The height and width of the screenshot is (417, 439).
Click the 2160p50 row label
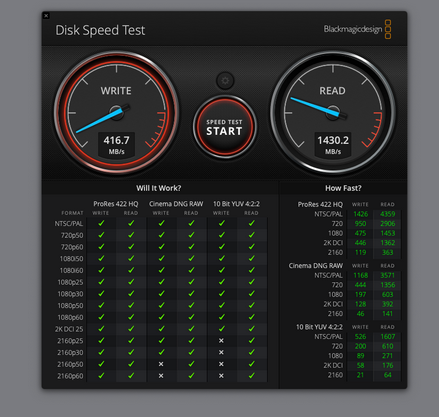[x=70, y=364]
